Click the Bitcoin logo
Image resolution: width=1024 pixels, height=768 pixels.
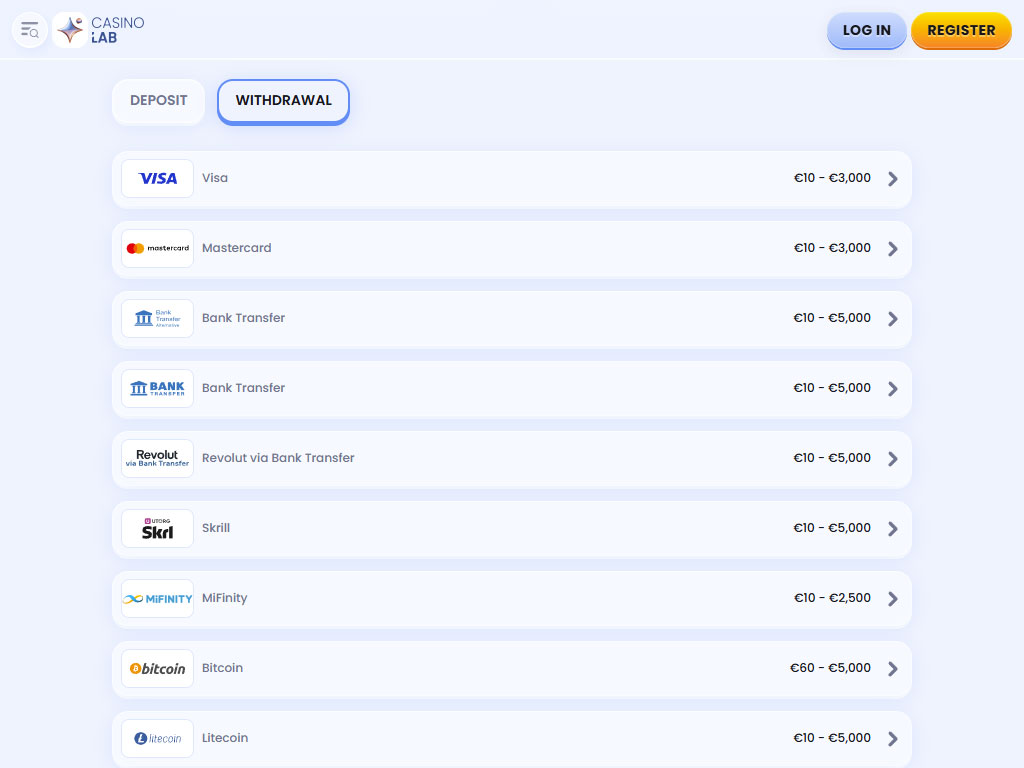pyautogui.click(x=157, y=668)
